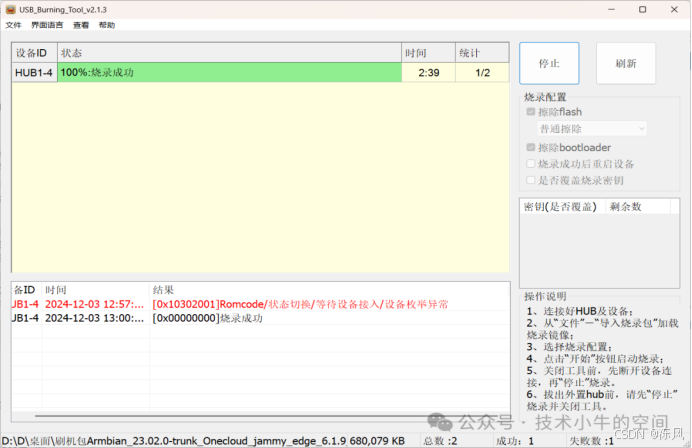This screenshot has height=448, width=692.
Task: Click the 总数 :2 status entry
Action: (440, 441)
